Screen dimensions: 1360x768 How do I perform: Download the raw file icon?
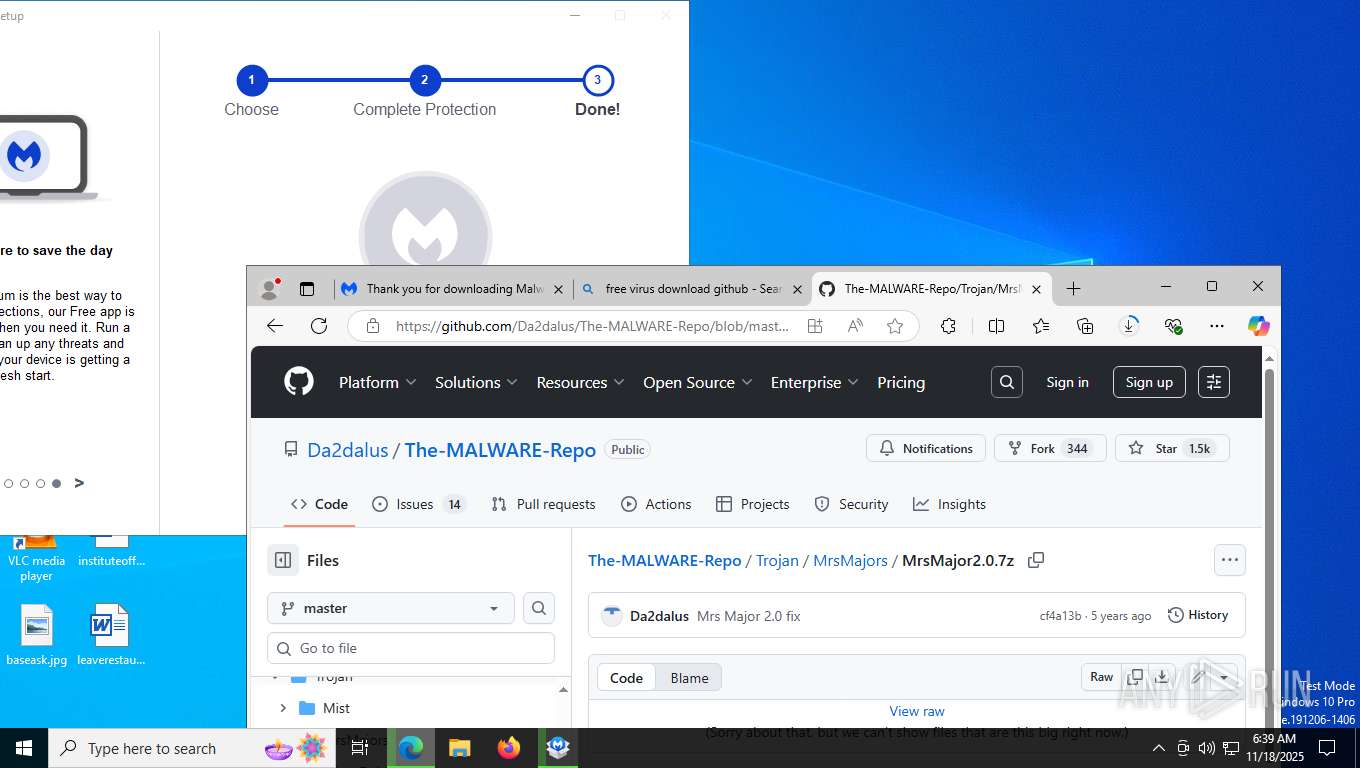1162,677
